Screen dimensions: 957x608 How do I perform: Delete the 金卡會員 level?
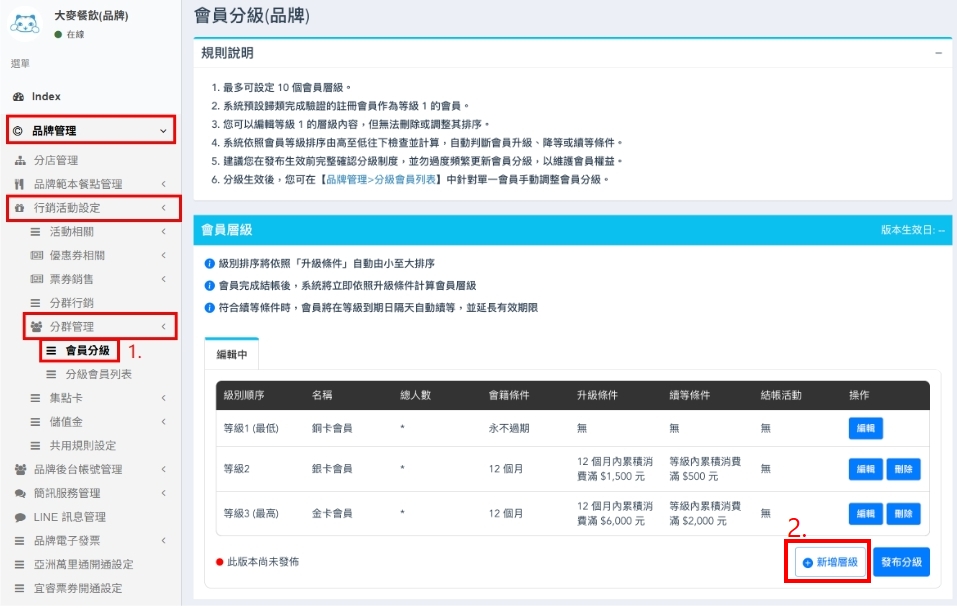pos(903,513)
